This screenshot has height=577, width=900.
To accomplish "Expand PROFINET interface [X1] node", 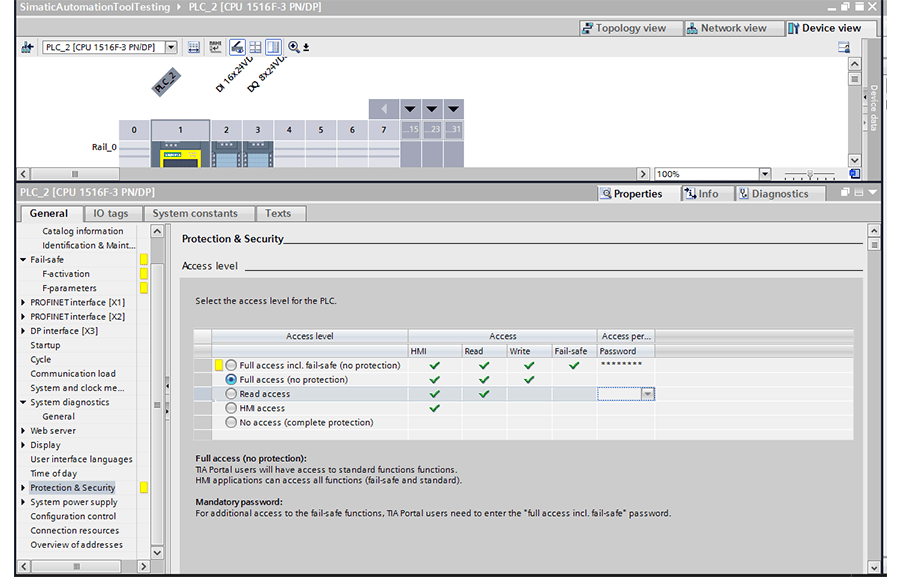I will tap(23, 303).
